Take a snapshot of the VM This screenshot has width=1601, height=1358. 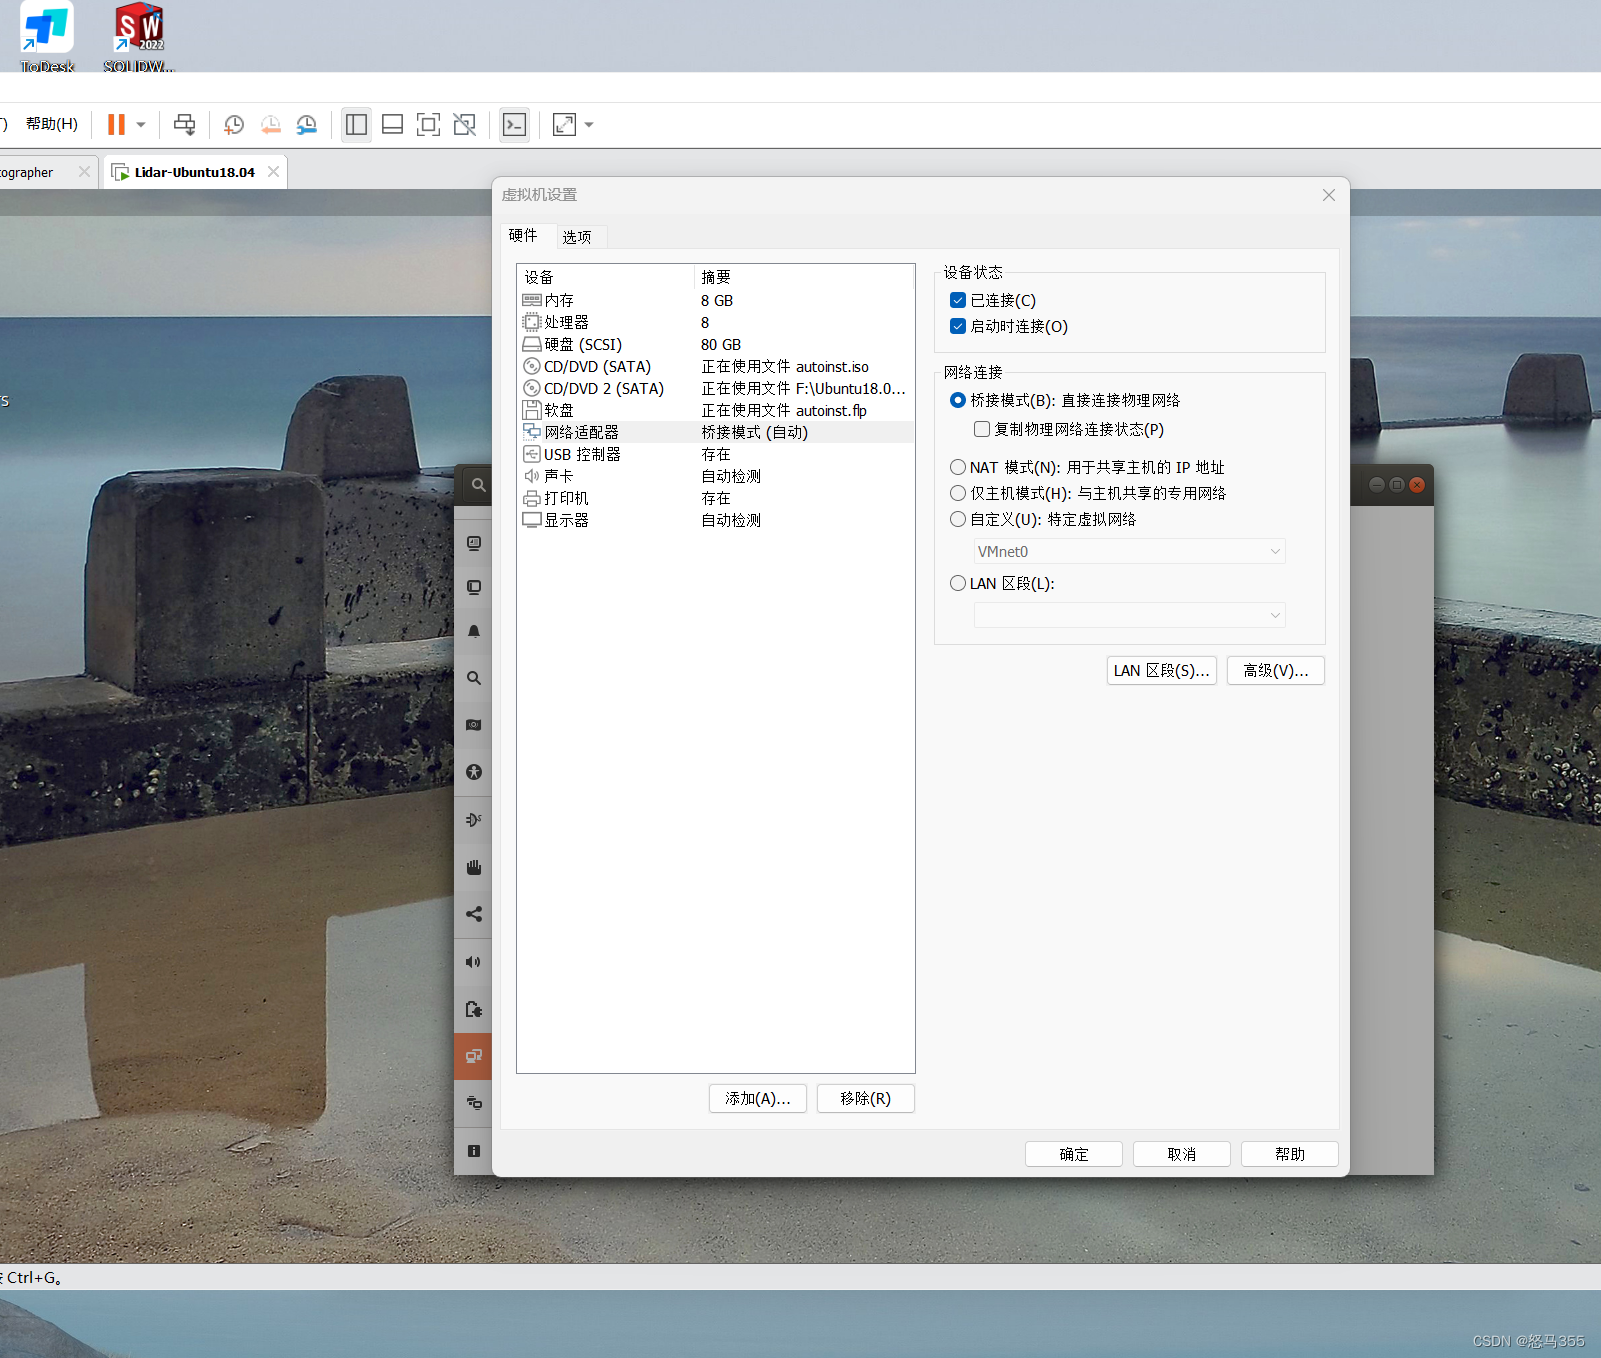[234, 124]
